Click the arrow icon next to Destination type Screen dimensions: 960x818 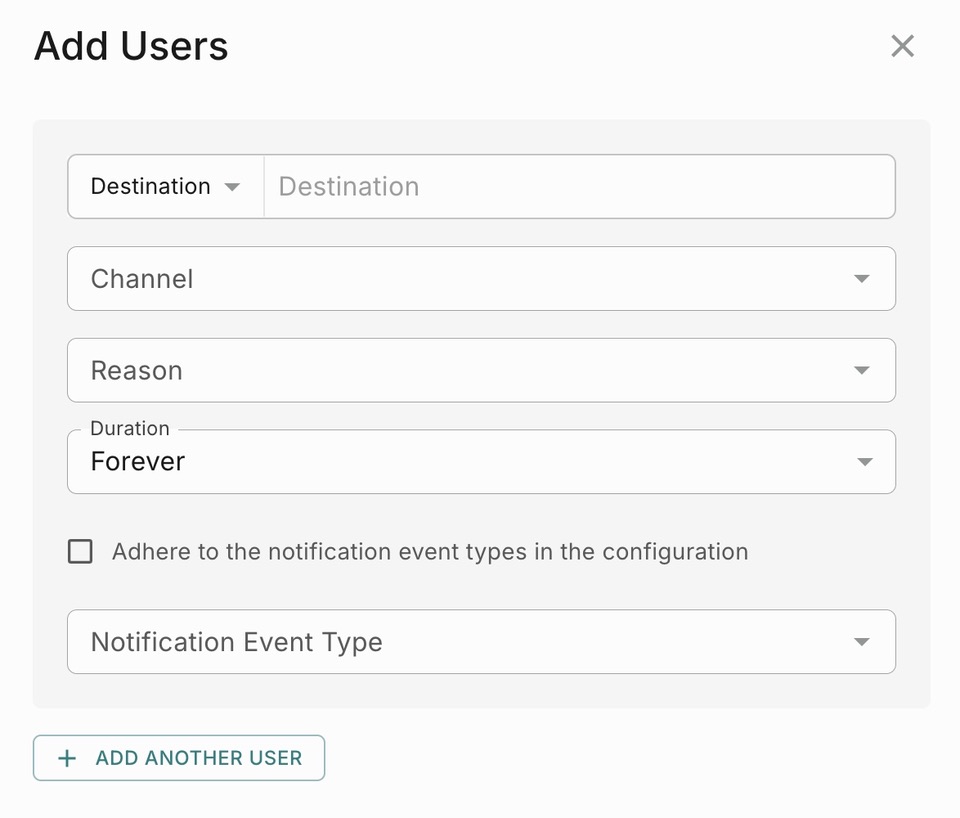point(232,187)
